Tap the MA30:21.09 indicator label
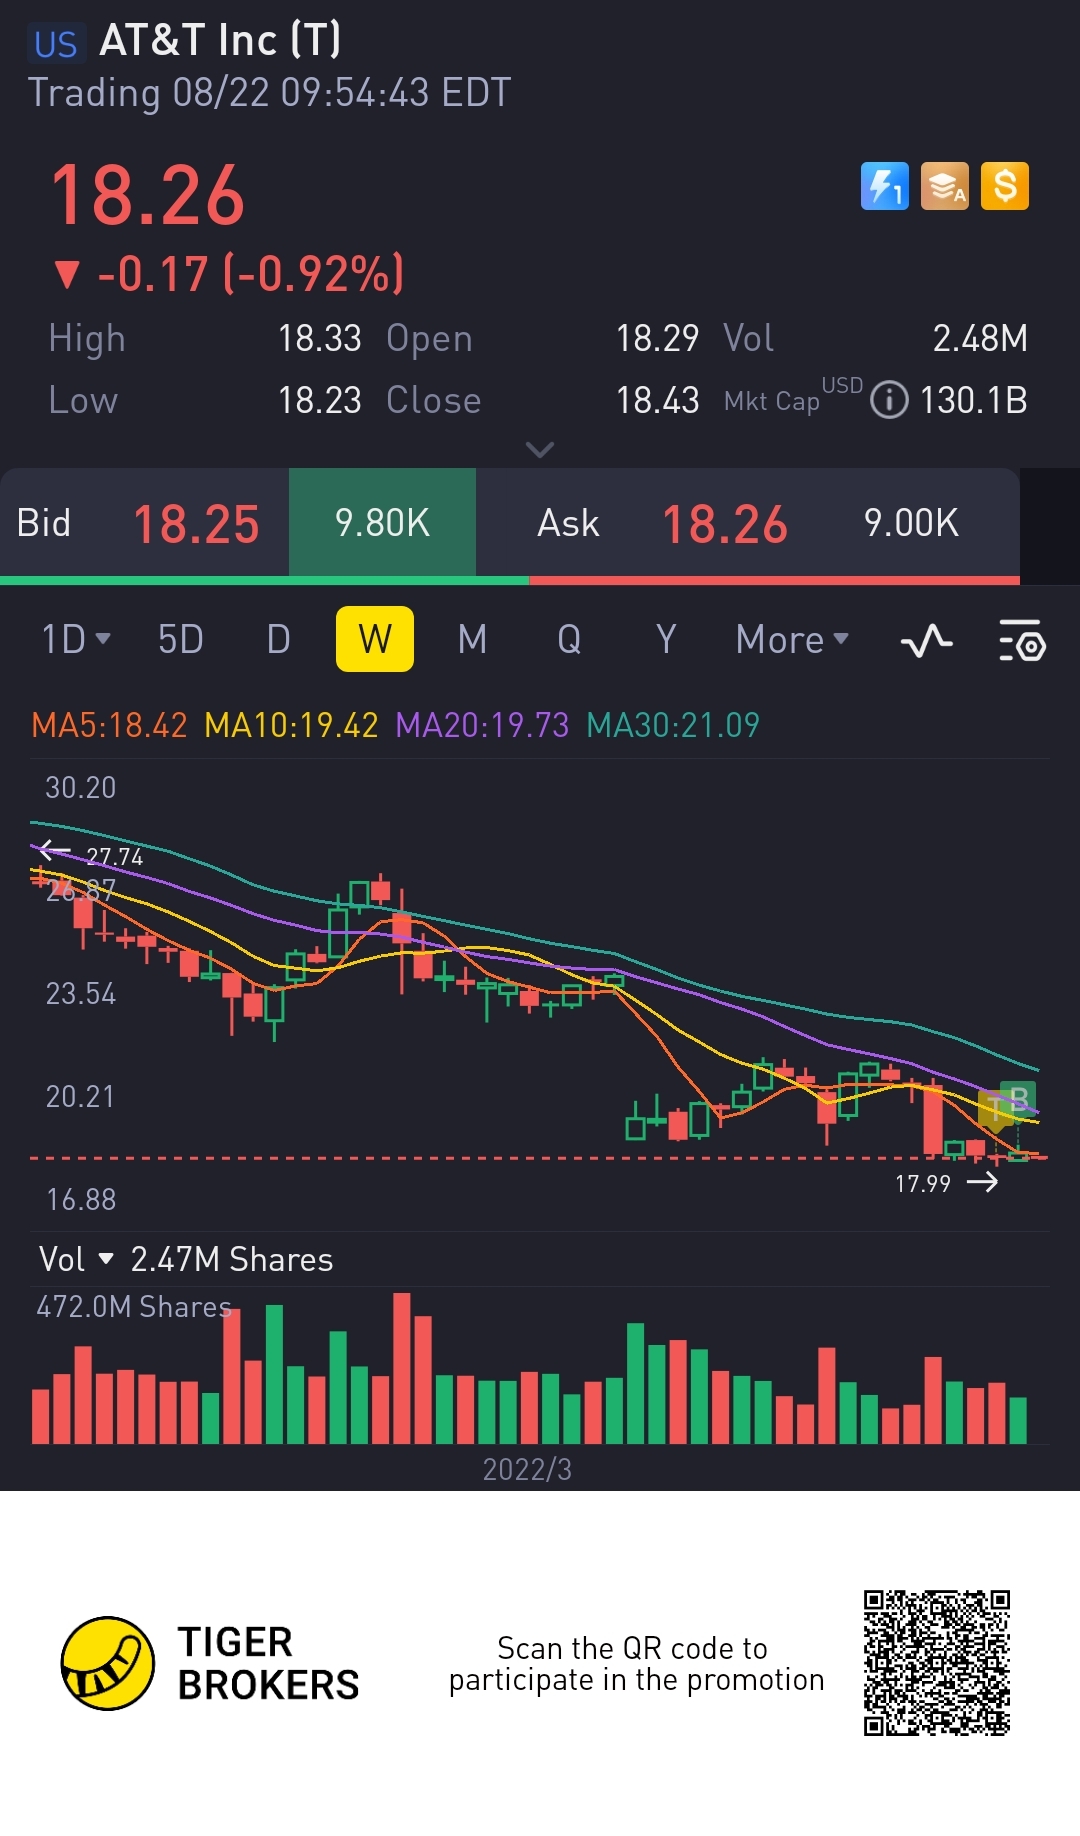 pyautogui.click(x=673, y=725)
